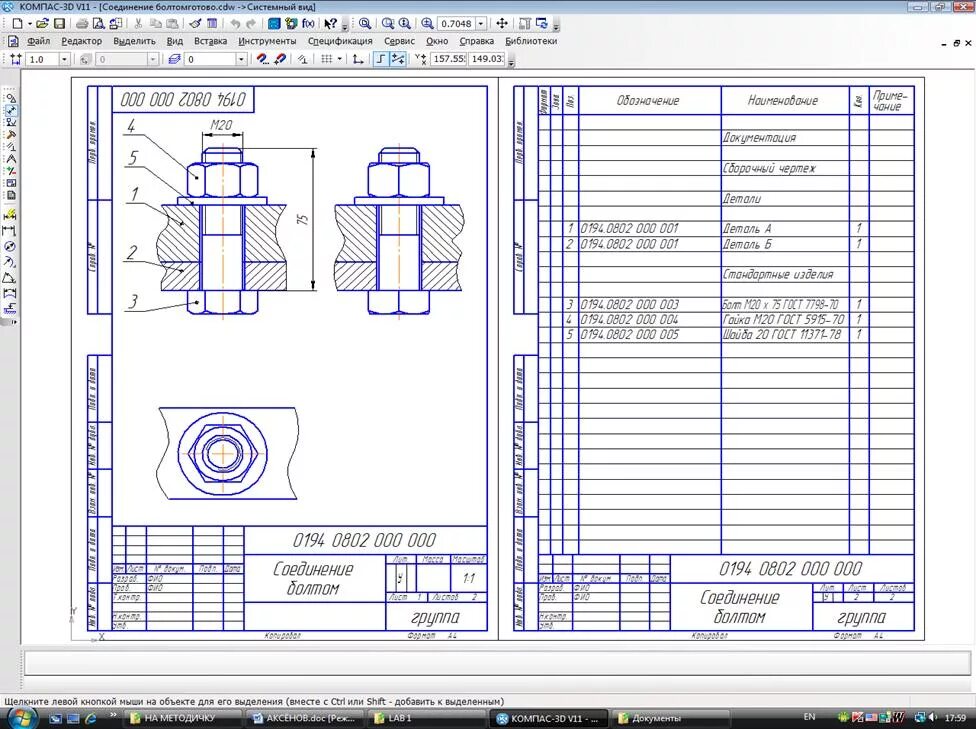Click the zoom scale field 0.7048
976x729 pixels.
tap(456, 24)
